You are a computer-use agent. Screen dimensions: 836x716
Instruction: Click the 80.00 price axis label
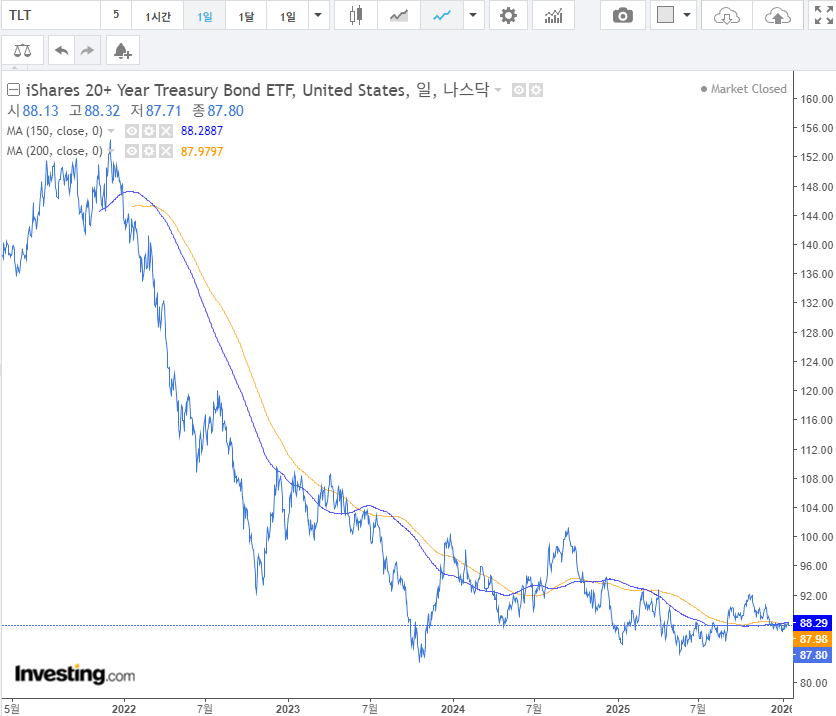tap(816, 683)
